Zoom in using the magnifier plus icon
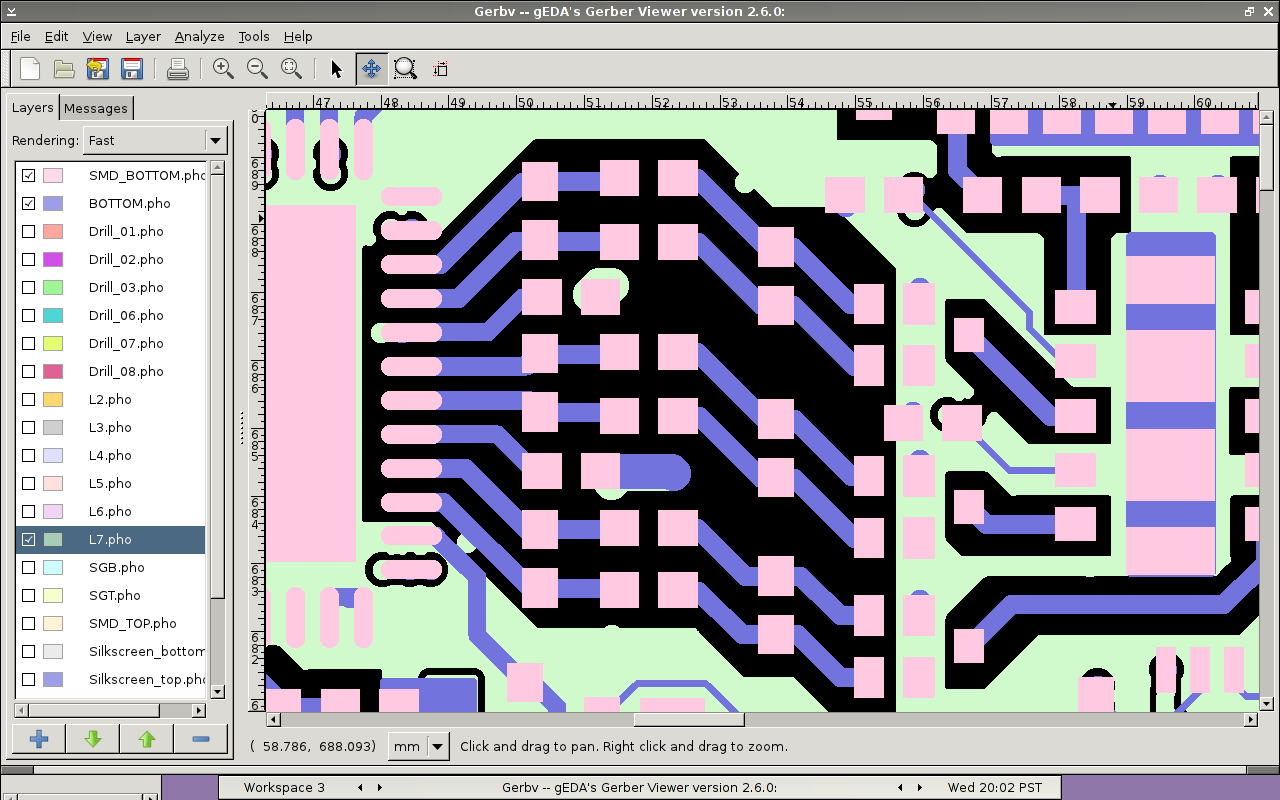The width and height of the screenshot is (1280, 800). (x=223, y=69)
